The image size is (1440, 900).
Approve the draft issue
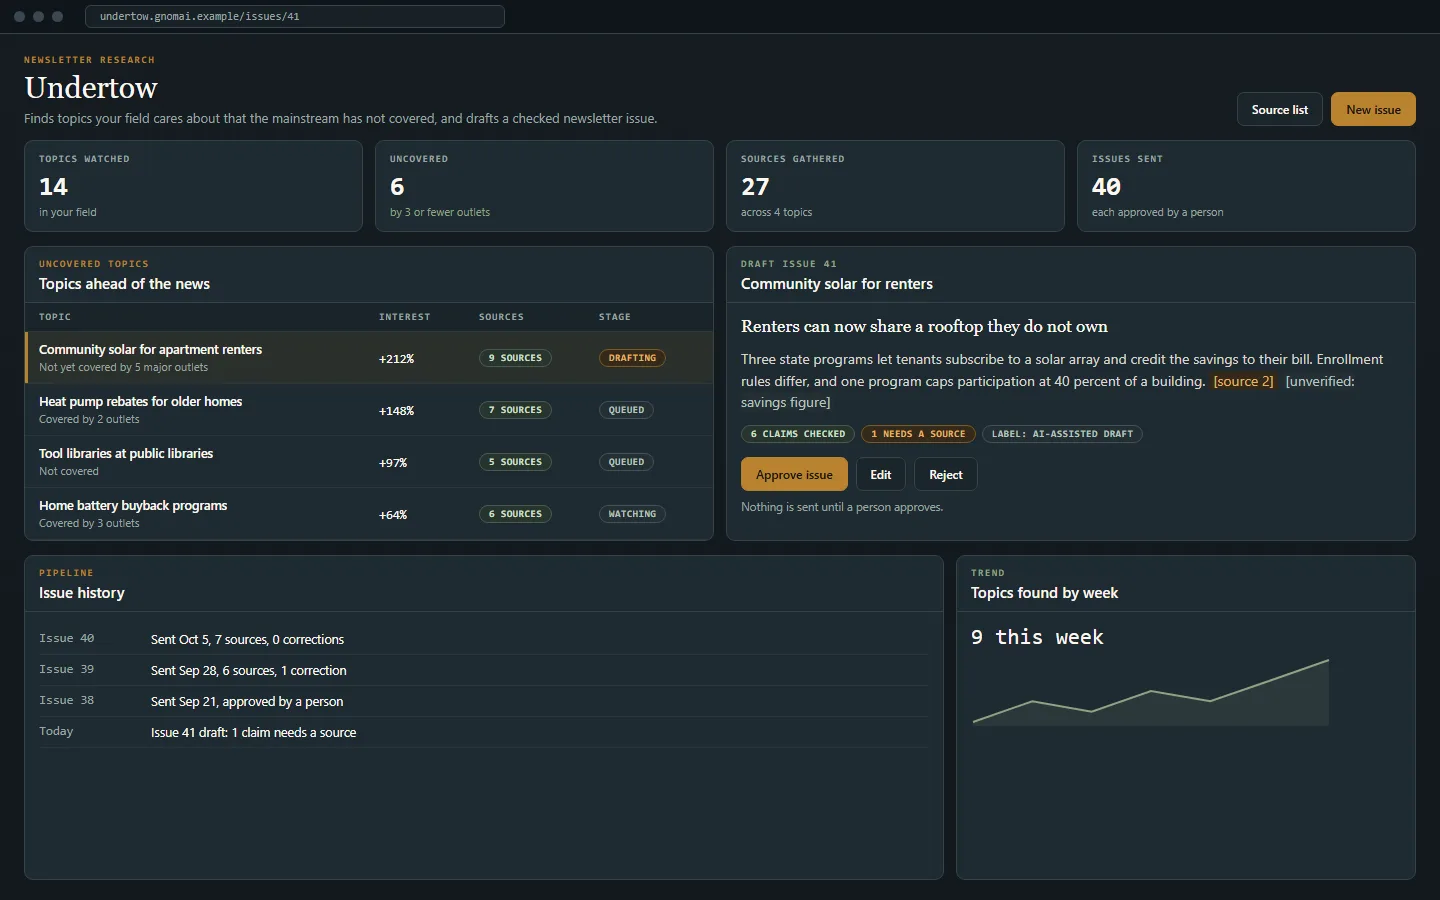[794, 475]
